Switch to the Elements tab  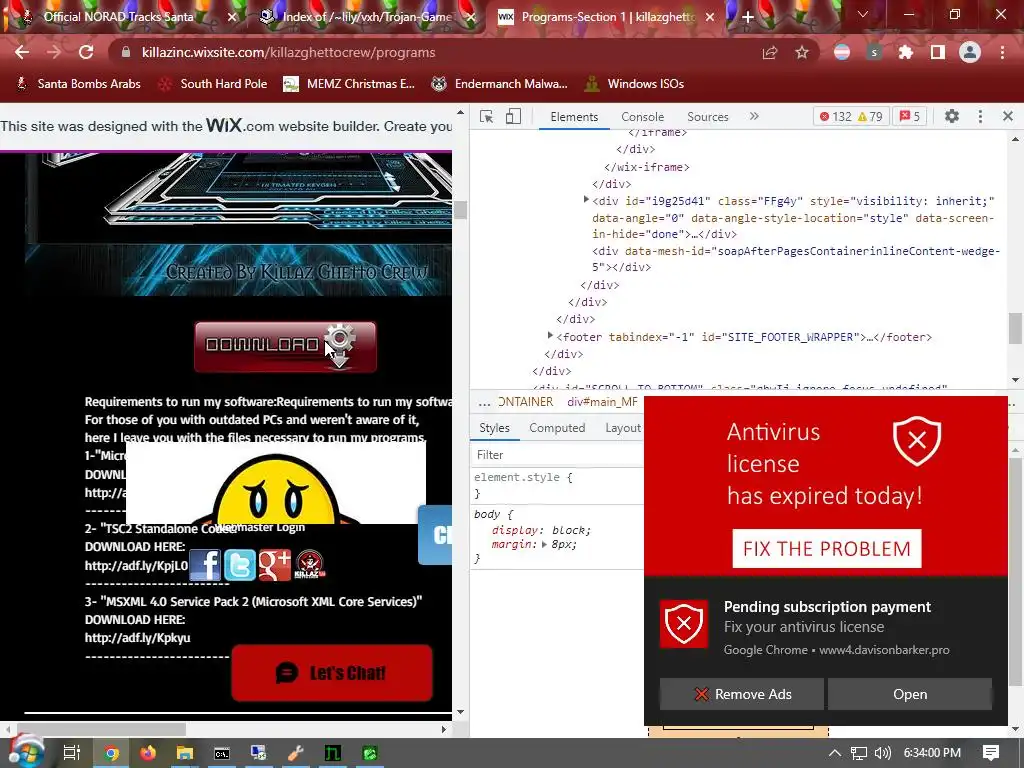click(x=574, y=117)
